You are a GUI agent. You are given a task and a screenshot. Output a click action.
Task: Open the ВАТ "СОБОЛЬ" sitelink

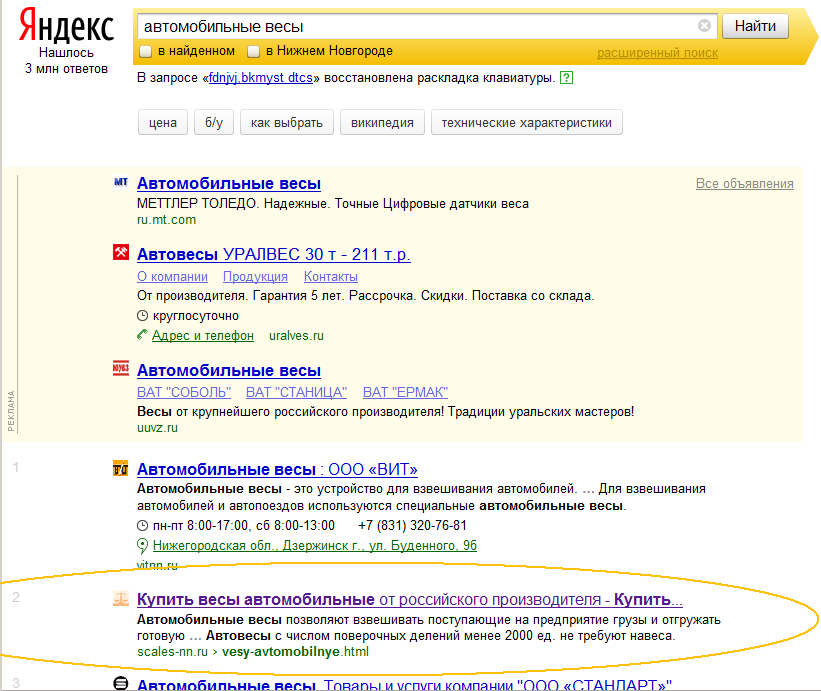[184, 392]
